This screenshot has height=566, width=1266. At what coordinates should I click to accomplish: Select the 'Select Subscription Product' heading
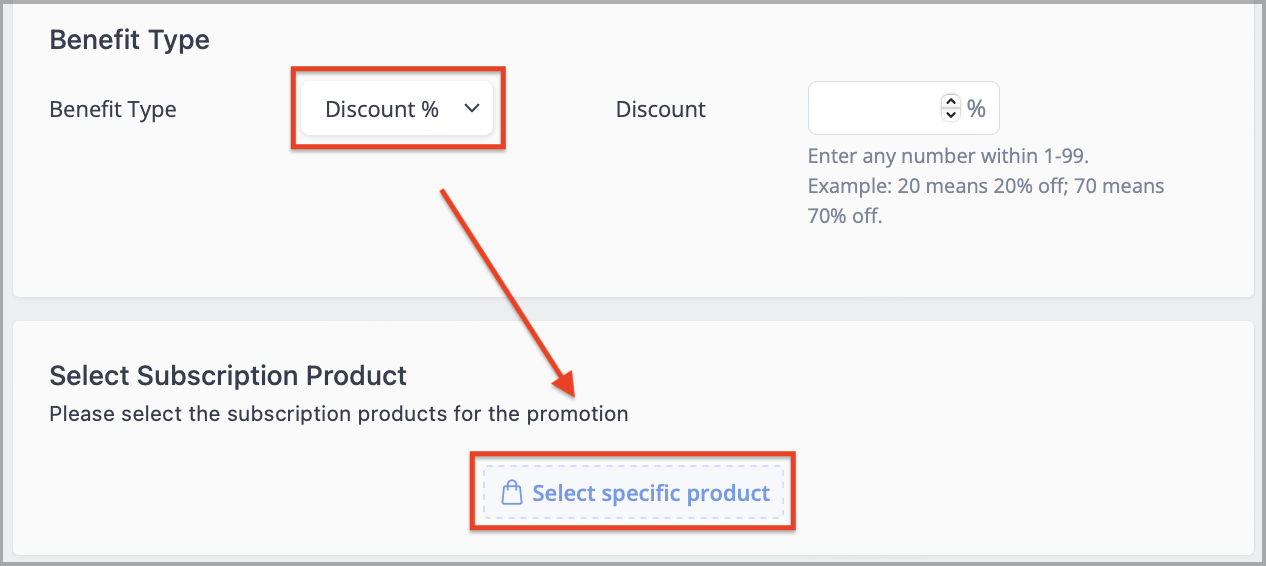coord(228,376)
